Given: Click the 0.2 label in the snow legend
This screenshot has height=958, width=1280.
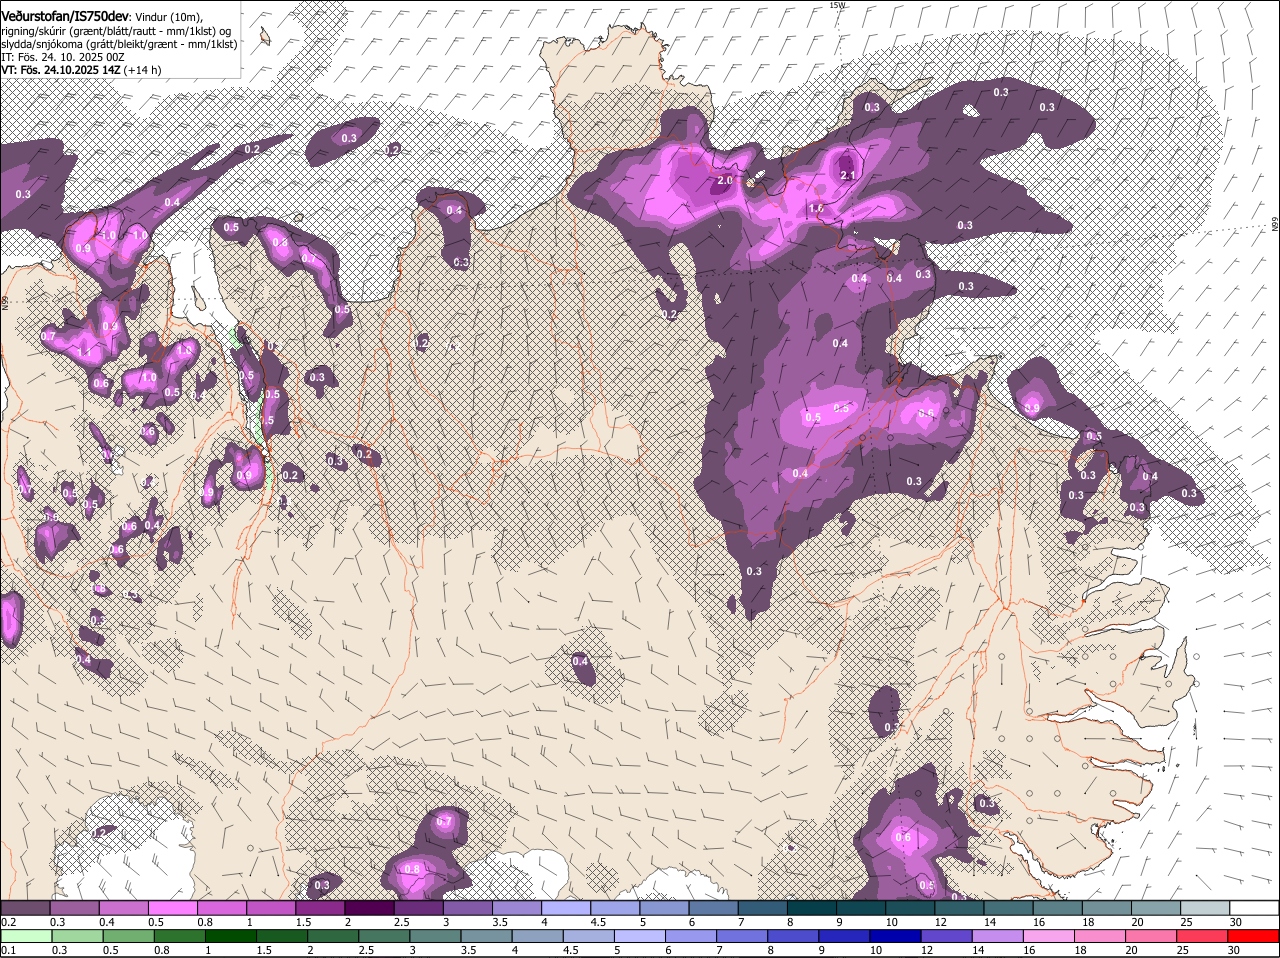Looking at the screenshot, I should pyautogui.click(x=8, y=922).
